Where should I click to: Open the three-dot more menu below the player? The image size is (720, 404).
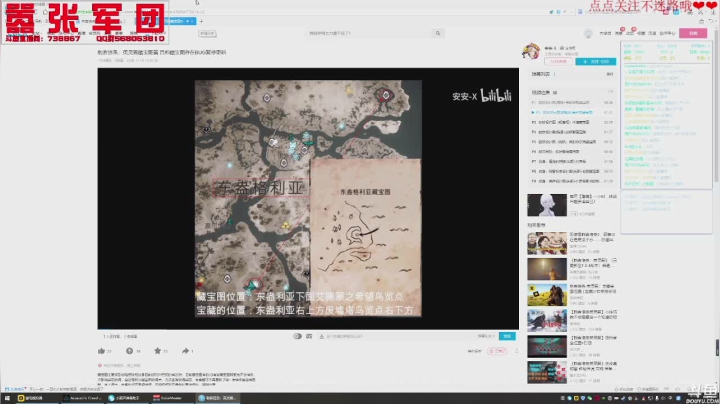click(517, 351)
